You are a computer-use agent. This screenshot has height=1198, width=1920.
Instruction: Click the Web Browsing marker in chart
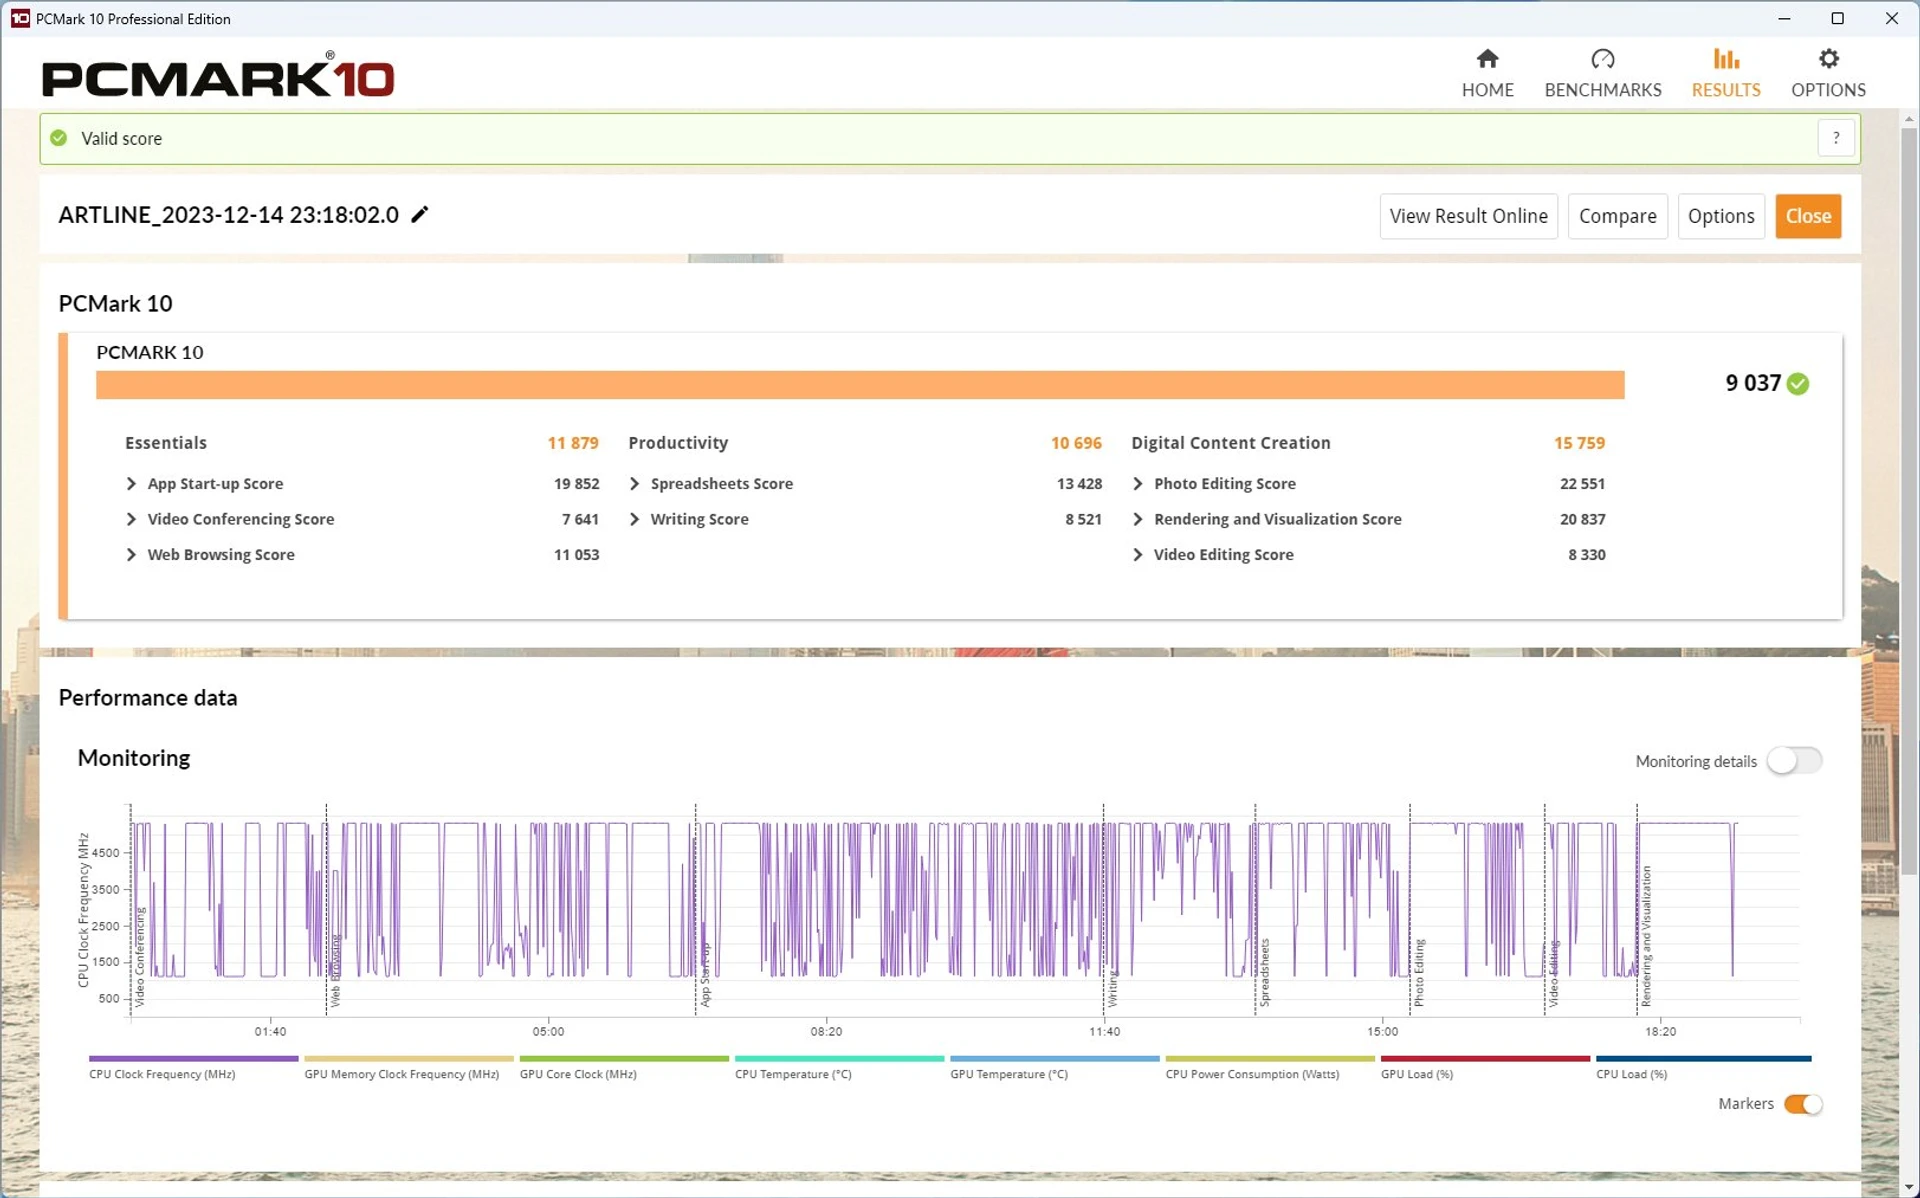pos(336,970)
